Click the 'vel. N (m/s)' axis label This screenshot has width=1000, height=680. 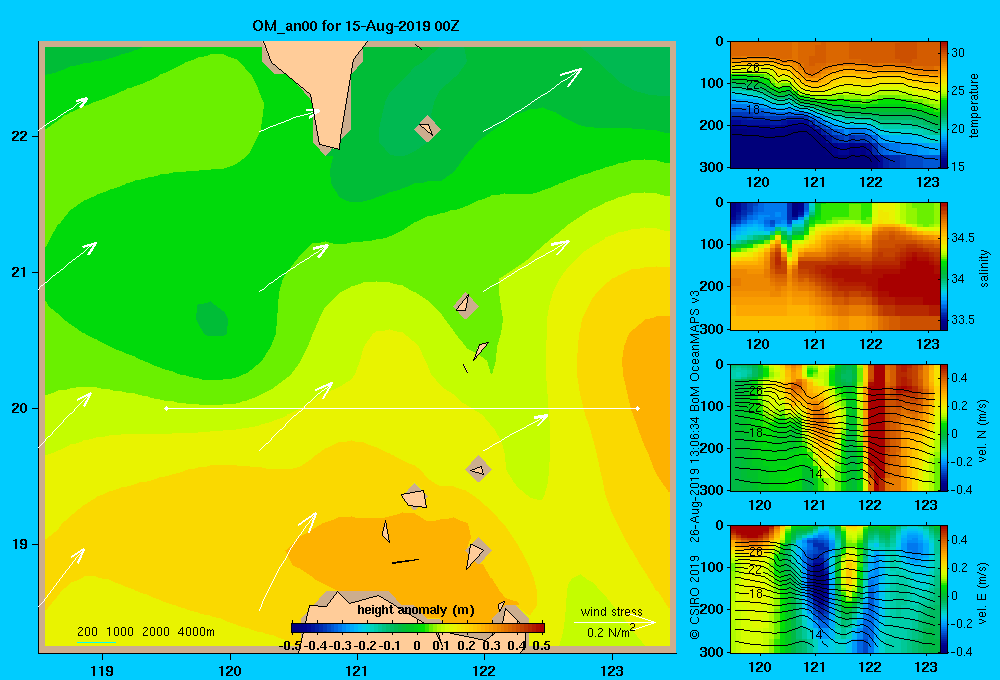pyautogui.click(x=983, y=431)
